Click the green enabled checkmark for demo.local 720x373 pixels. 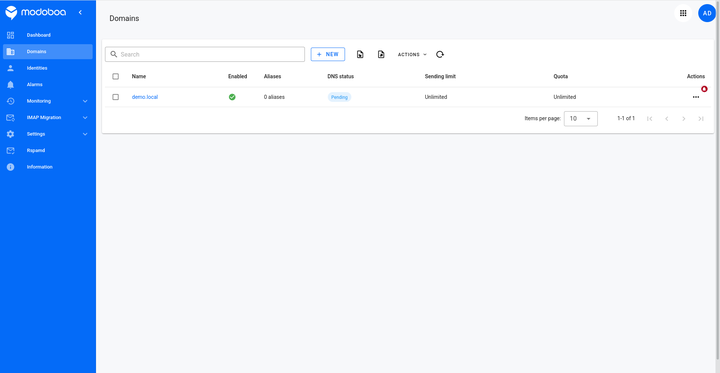click(x=232, y=97)
